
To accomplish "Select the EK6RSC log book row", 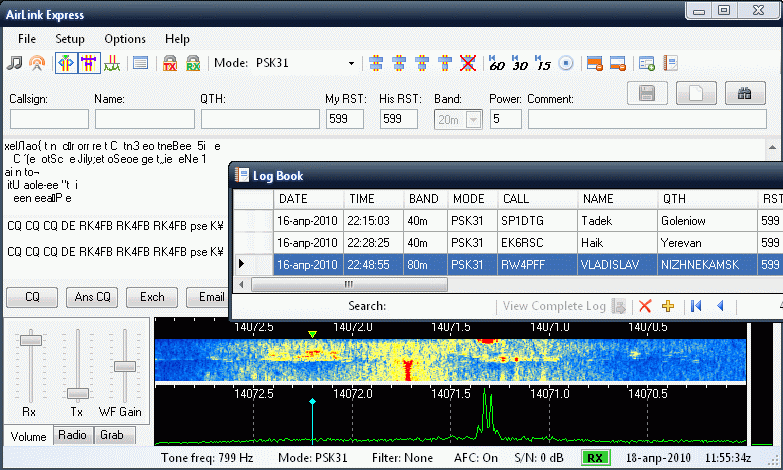I will click(508, 243).
